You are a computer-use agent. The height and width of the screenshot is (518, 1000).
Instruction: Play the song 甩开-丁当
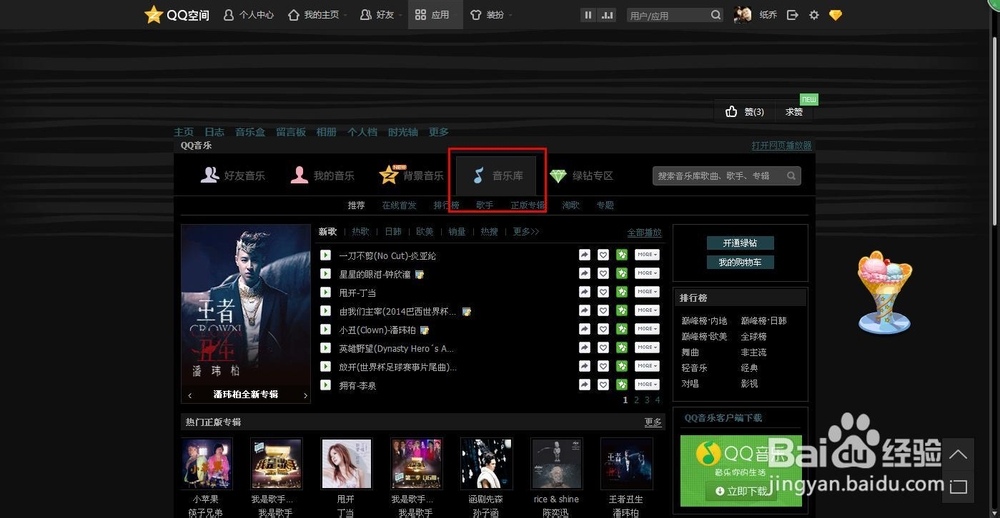click(325, 292)
